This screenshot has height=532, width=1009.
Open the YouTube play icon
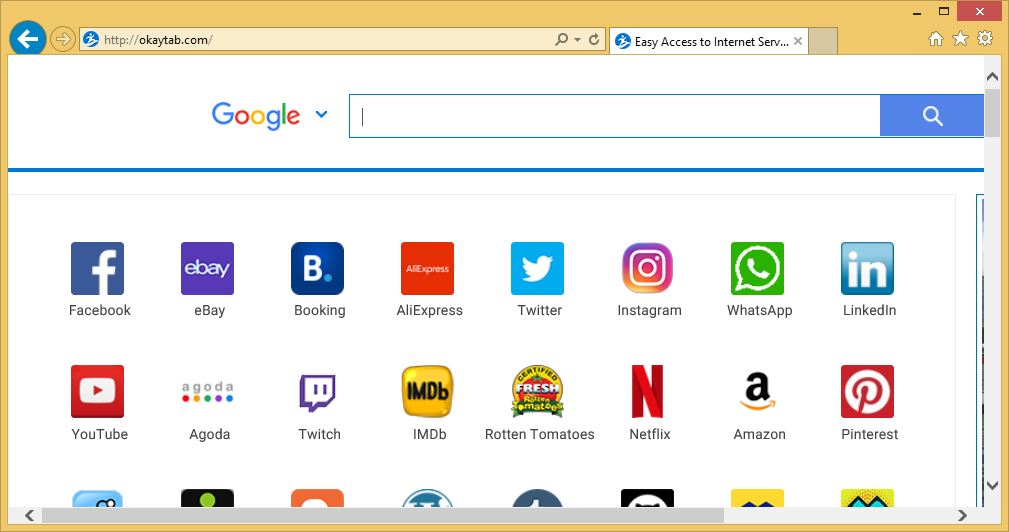pyautogui.click(x=97, y=391)
